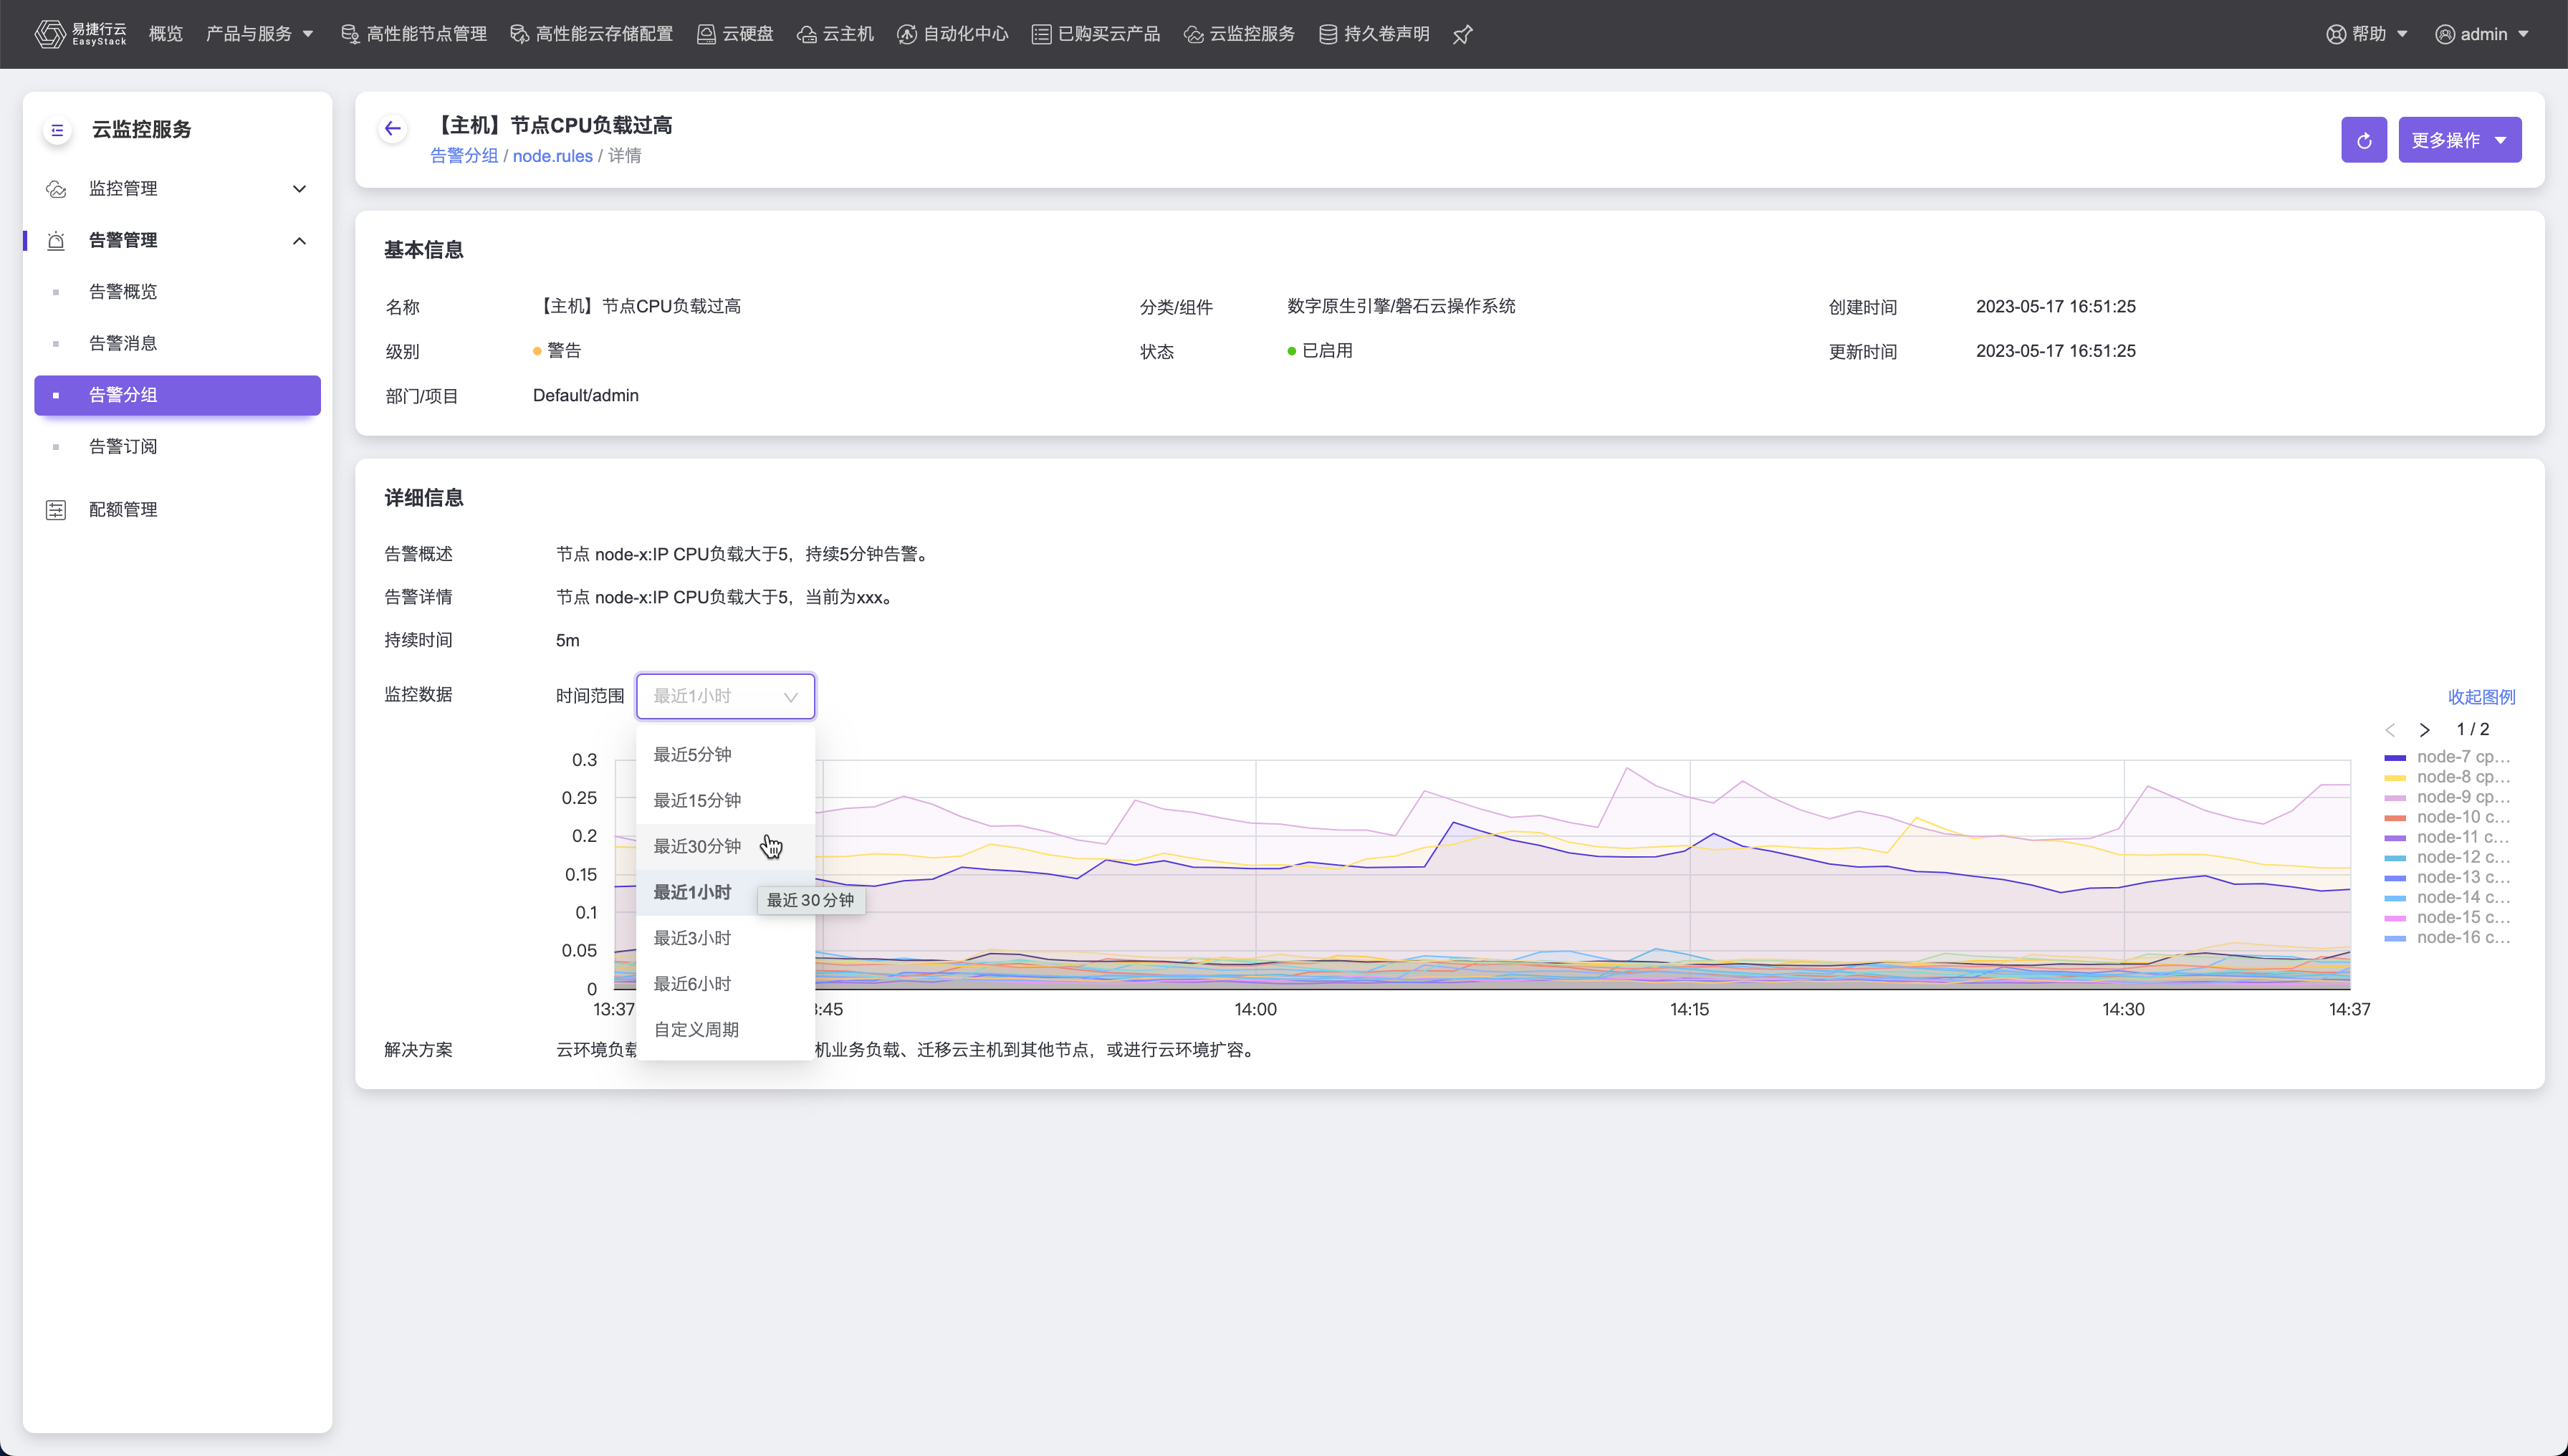Open 云硬盘 from the top navigation

(x=735, y=34)
